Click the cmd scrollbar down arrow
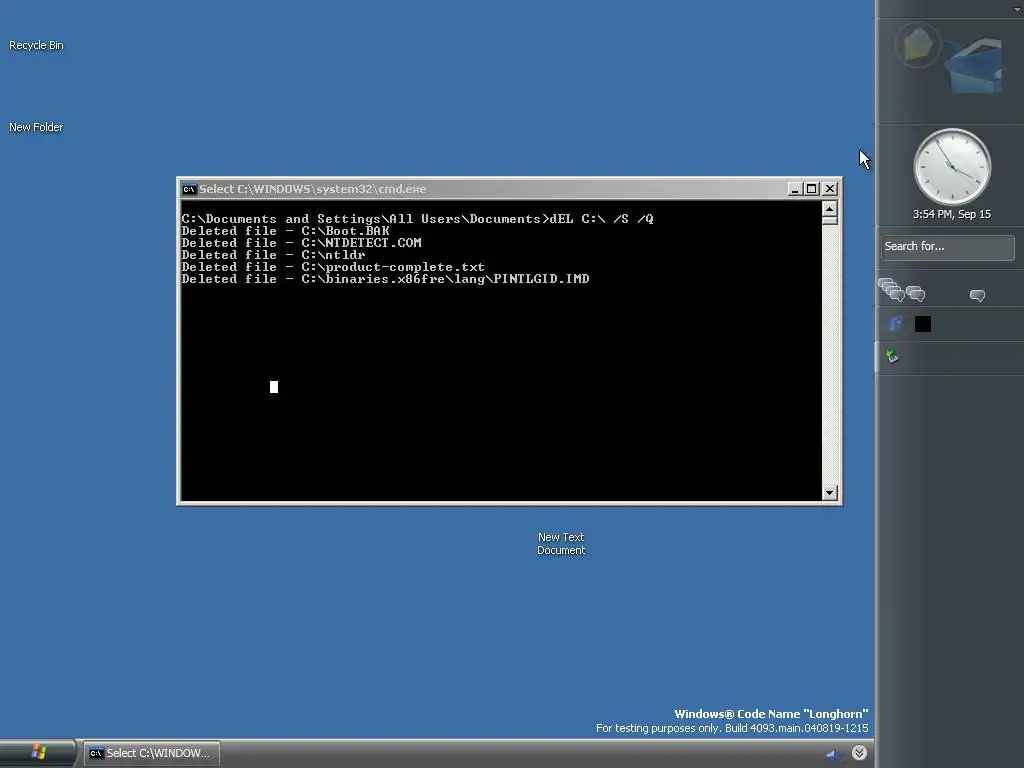Viewport: 1024px width, 768px height. [x=829, y=493]
